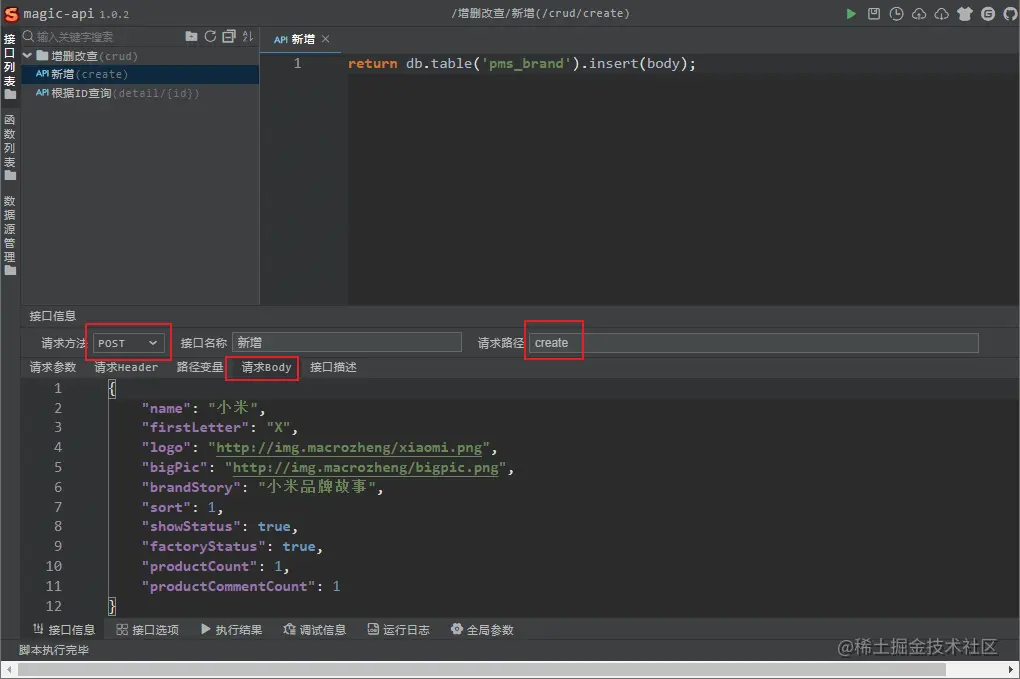The height and width of the screenshot is (679, 1020).
Task: Switch to the 请求参数 tab
Action: pos(53,367)
